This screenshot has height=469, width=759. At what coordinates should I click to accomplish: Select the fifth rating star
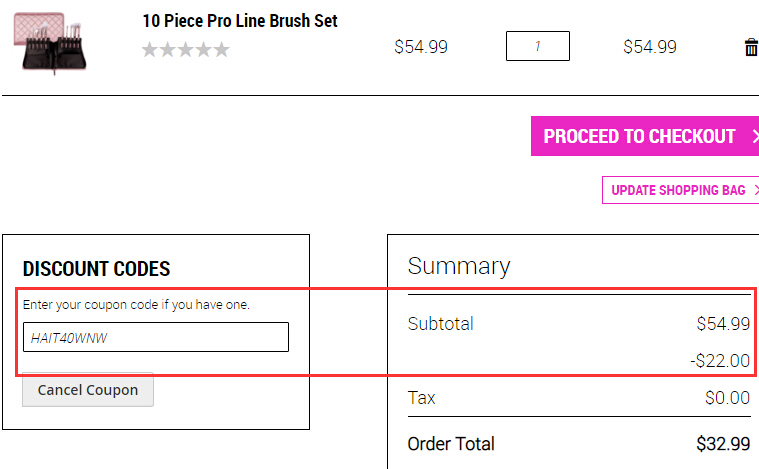221,49
